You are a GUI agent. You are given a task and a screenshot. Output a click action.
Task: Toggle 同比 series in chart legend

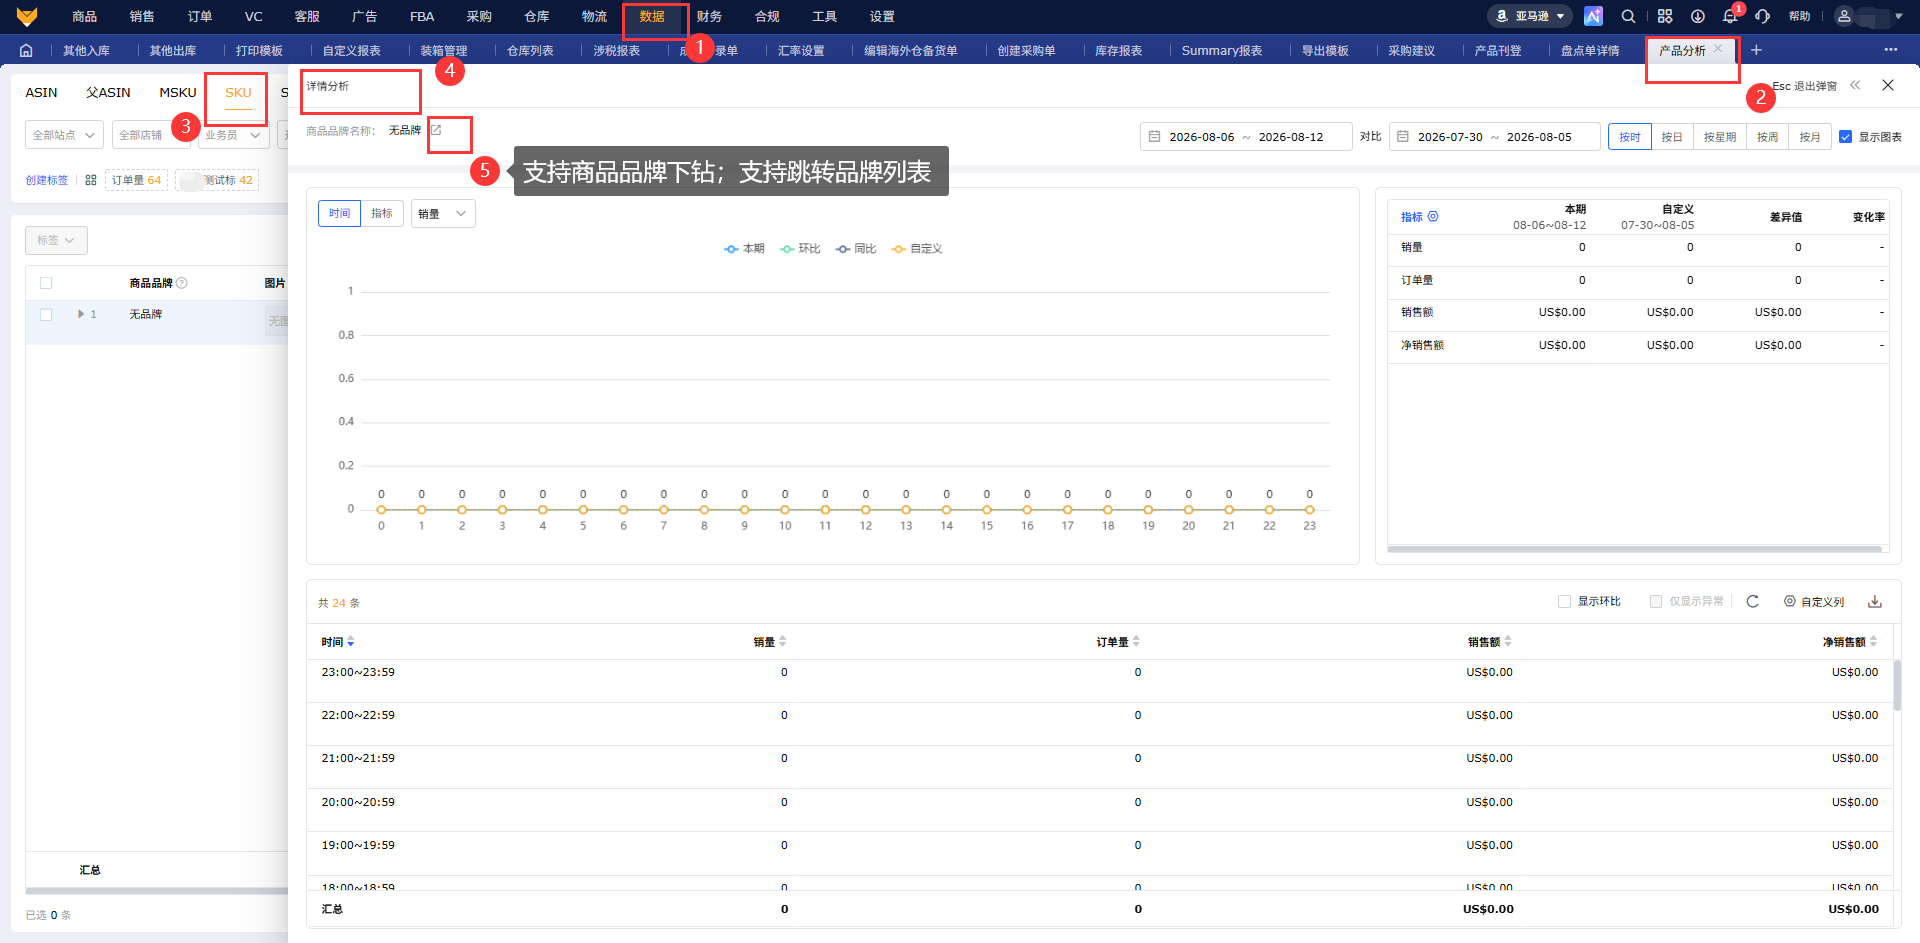pos(856,248)
